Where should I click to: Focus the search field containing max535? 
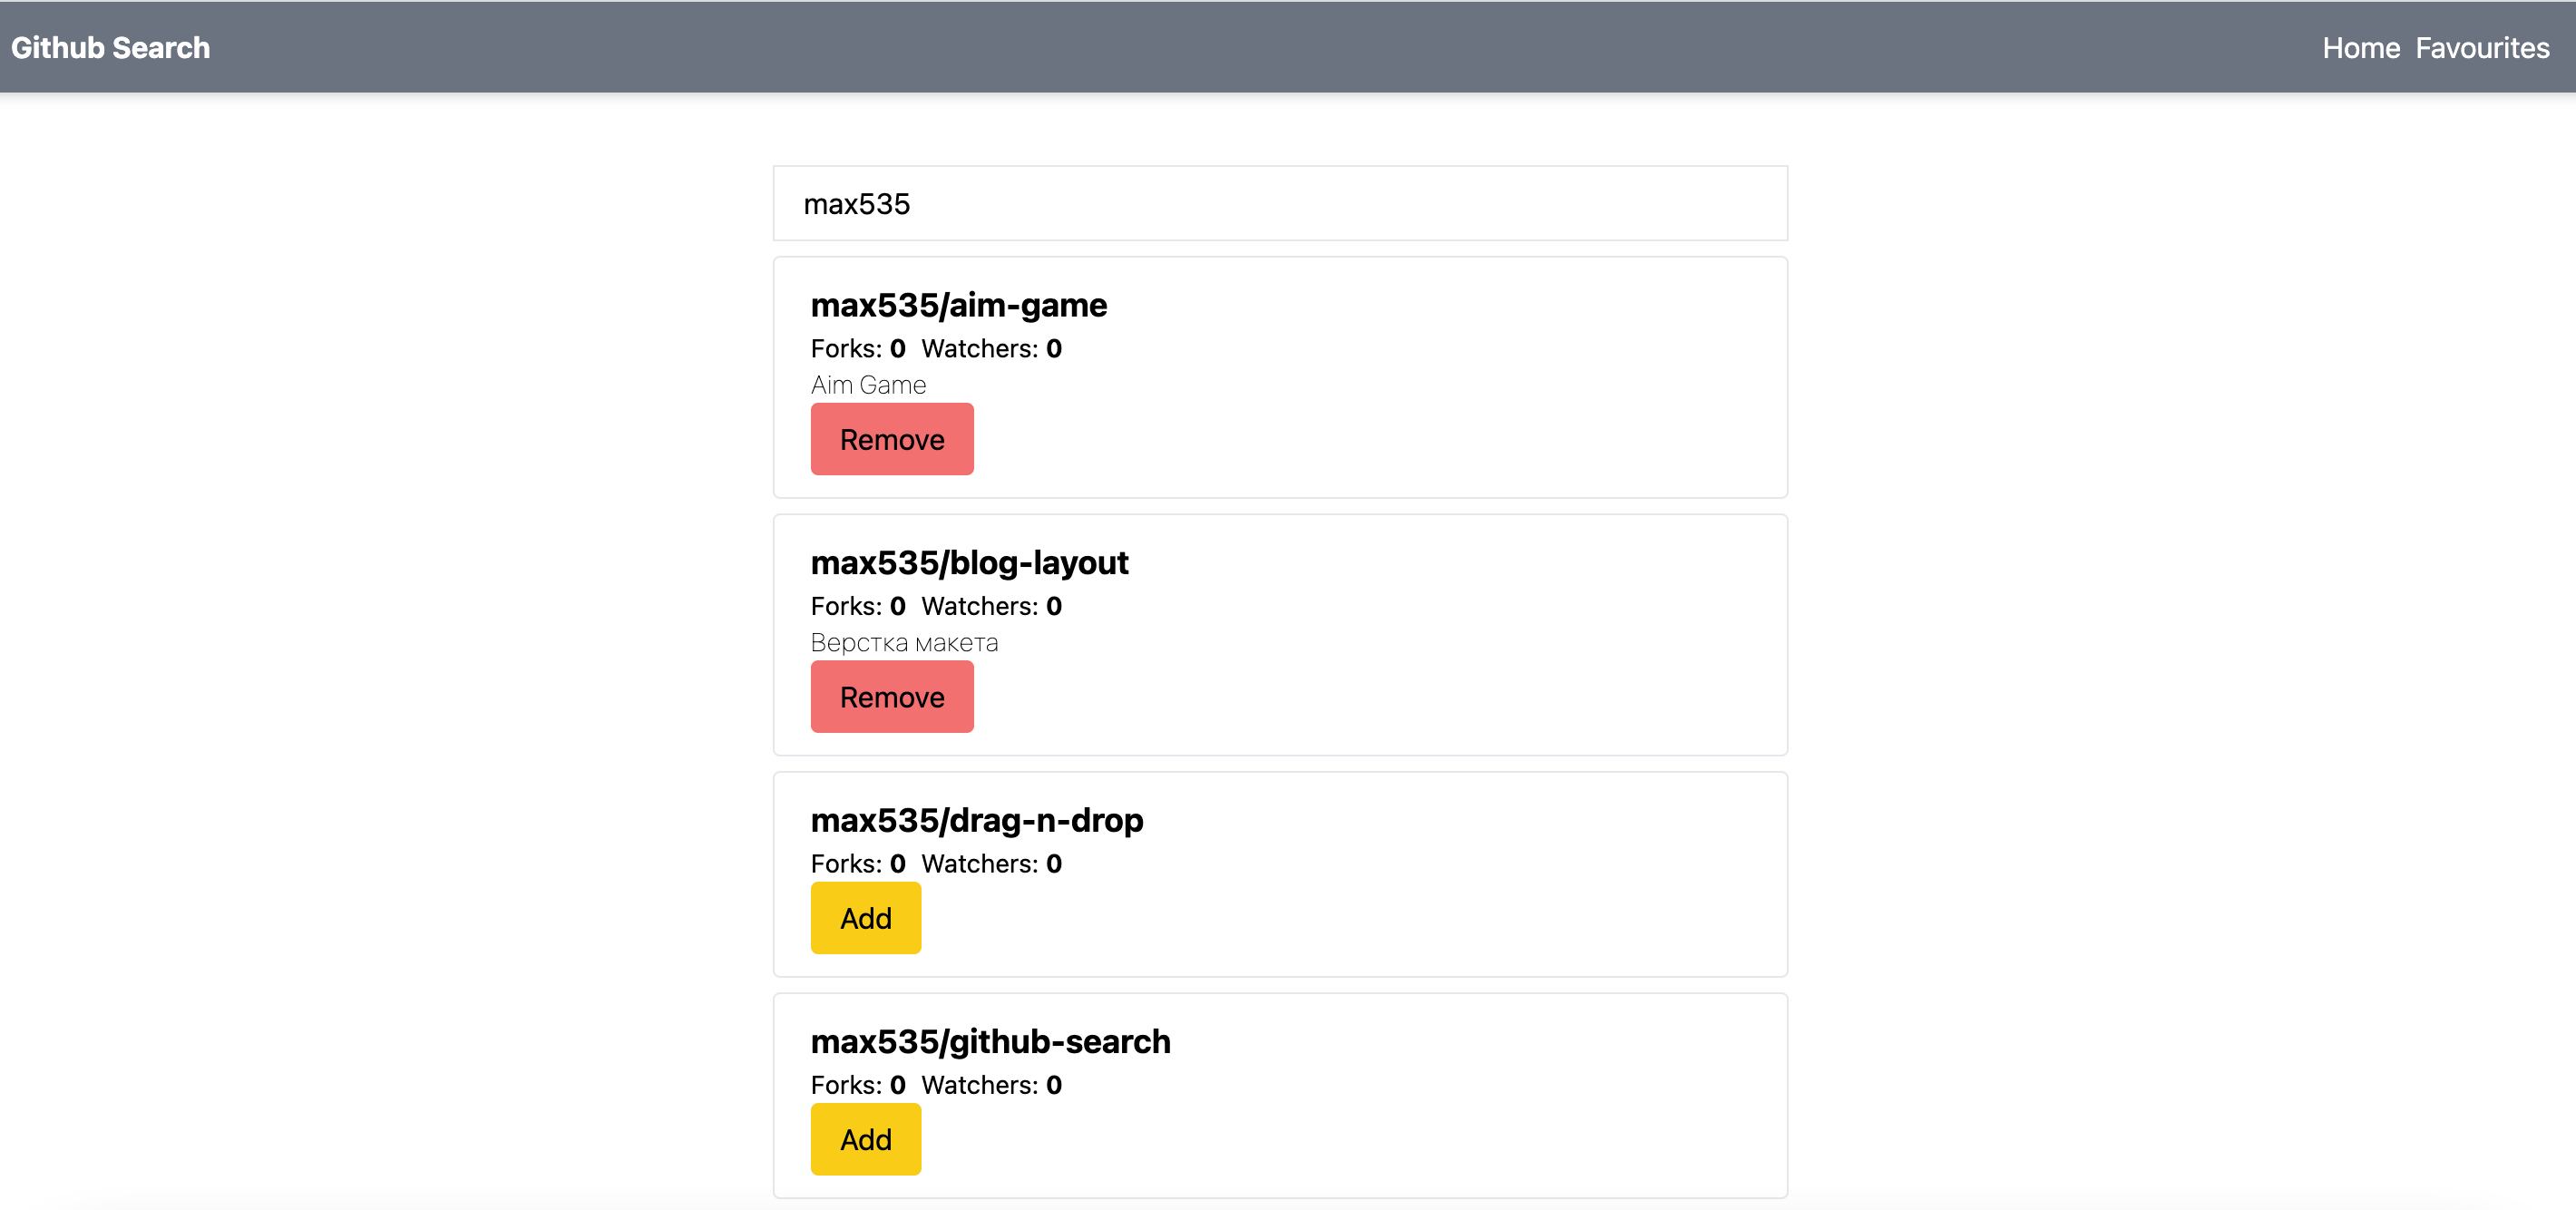pyautogui.click(x=1280, y=204)
